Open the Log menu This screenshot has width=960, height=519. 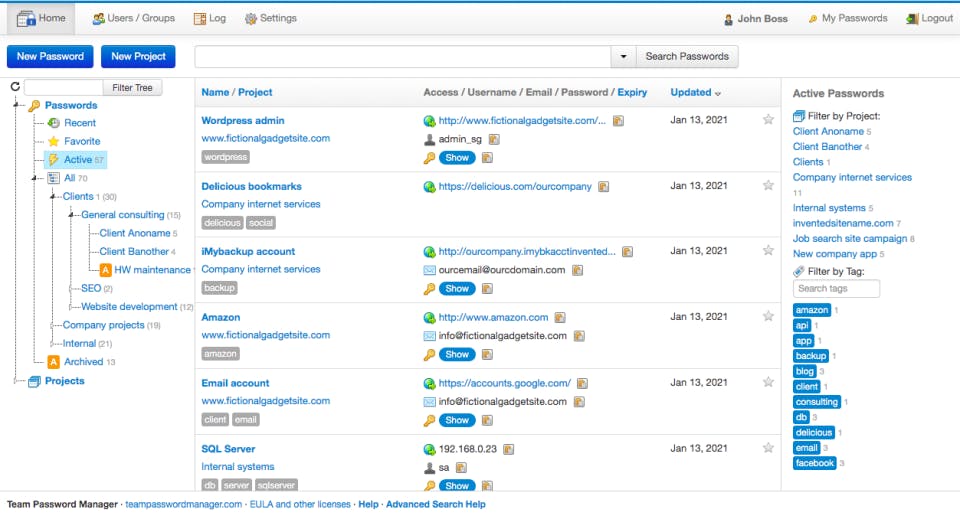(210, 18)
